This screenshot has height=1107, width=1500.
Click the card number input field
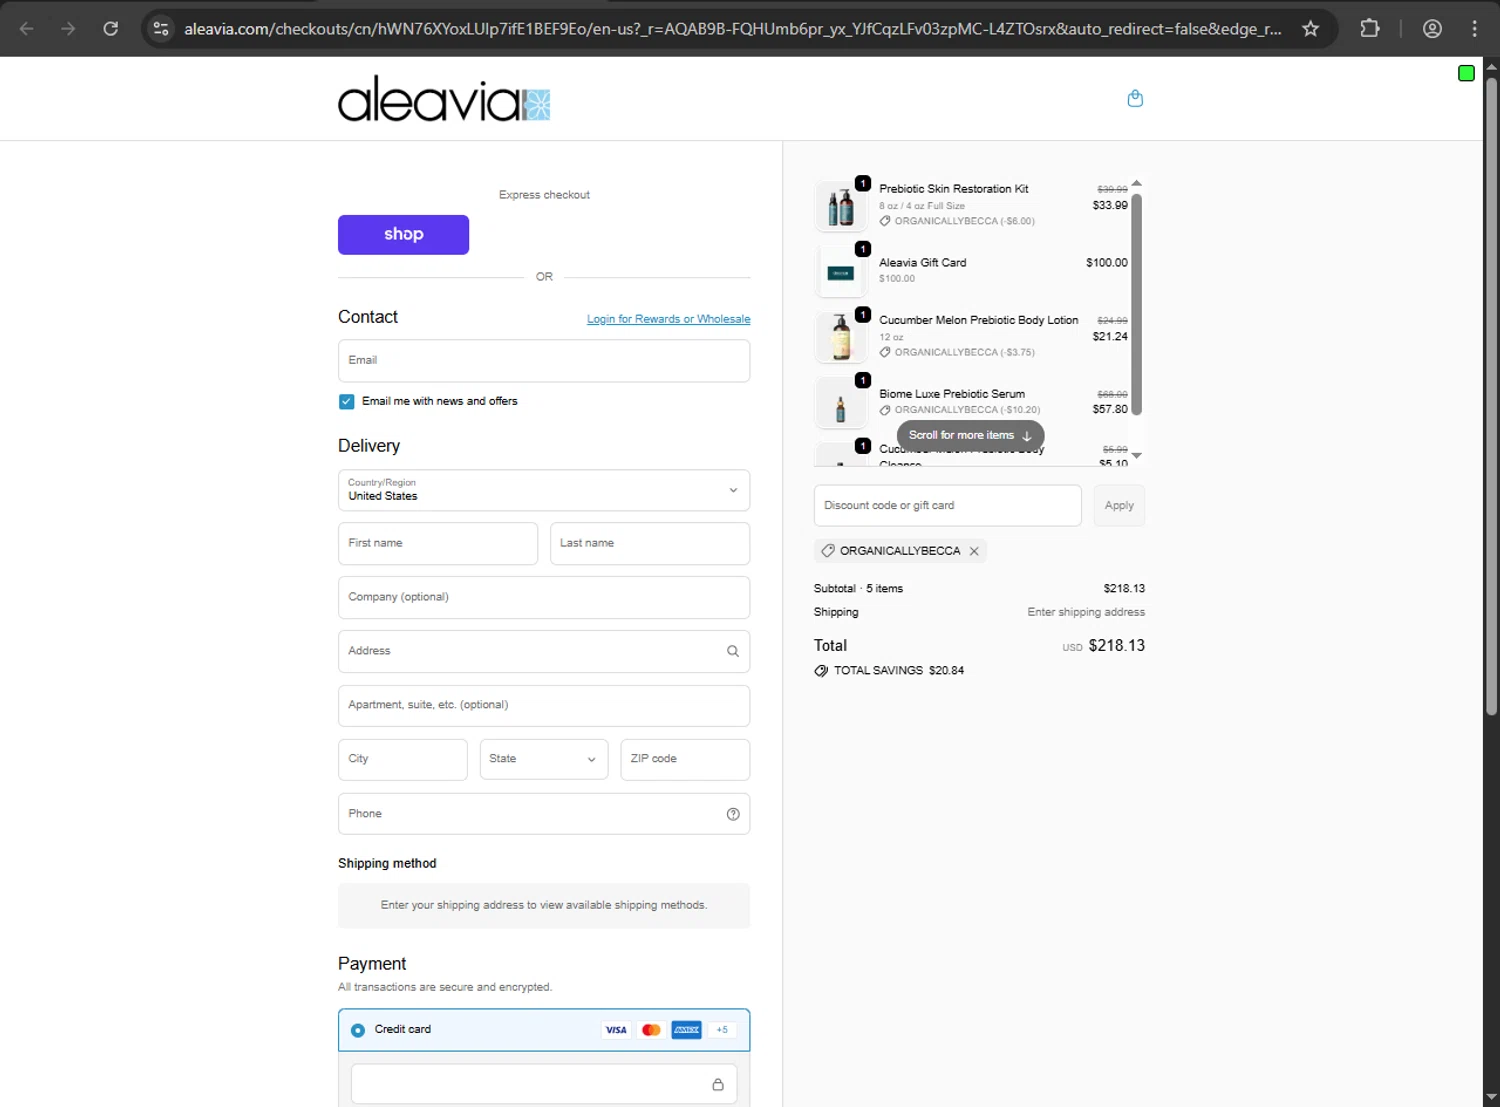click(x=544, y=1084)
